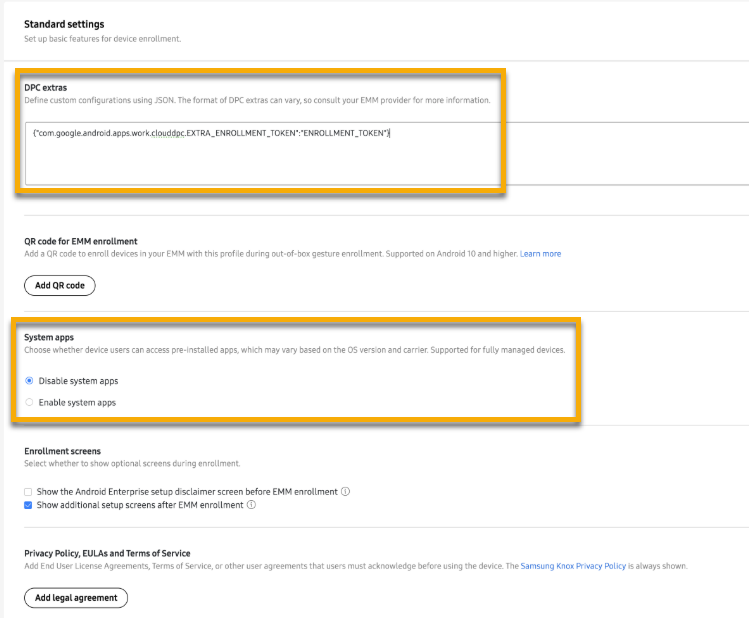Click the Standard settings heading
The height and width of the screenshot is (618, 749).
(64, 24)
